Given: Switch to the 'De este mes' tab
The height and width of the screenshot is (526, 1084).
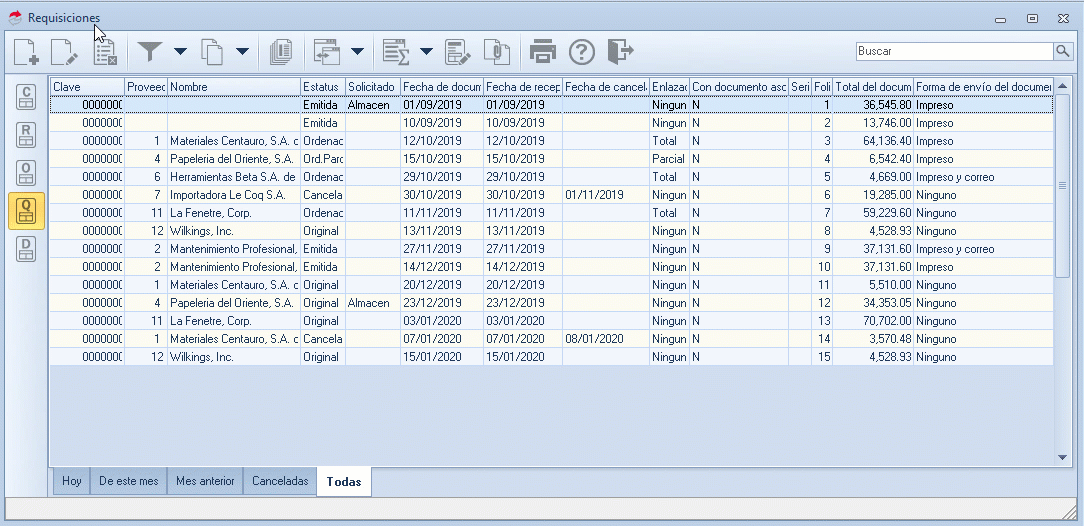Looking at the screenshot, I should tap(128, 481).
